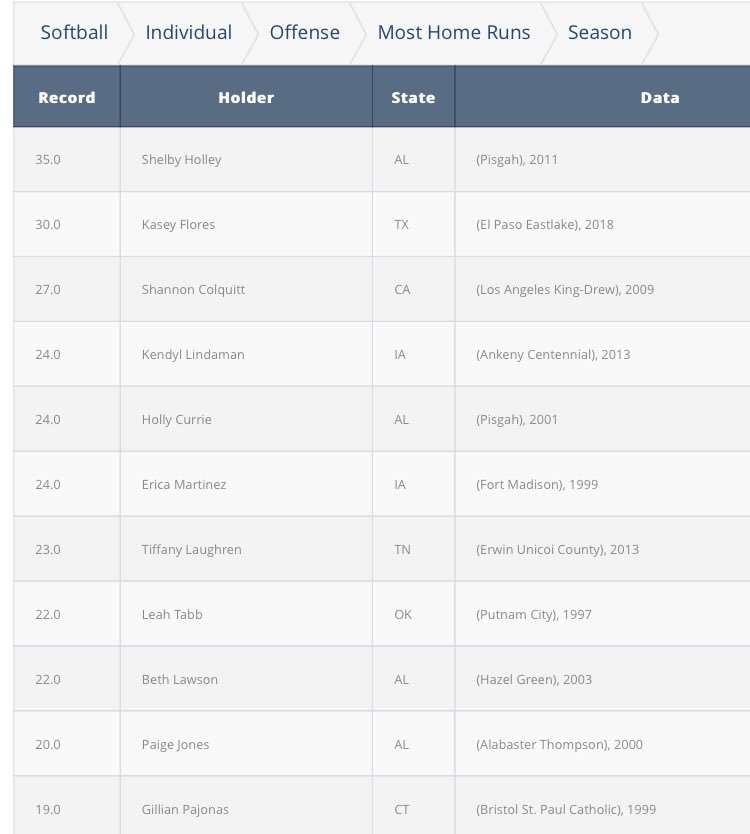Select Tiffany Laughren holder cell
This screenshot has height=834, width=750.
coord(246,549)
